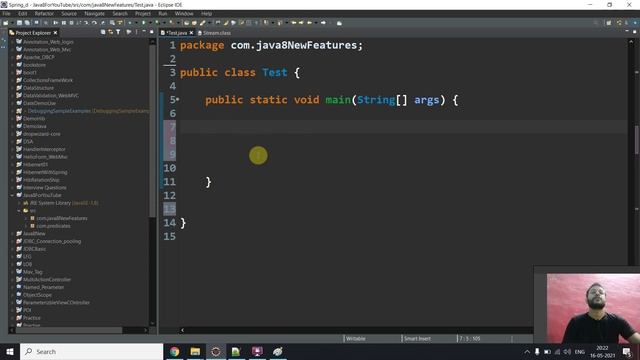Click the volume icon in system tray
The width and height of the screenshot is (640, 360).
[x=567, y=351]
